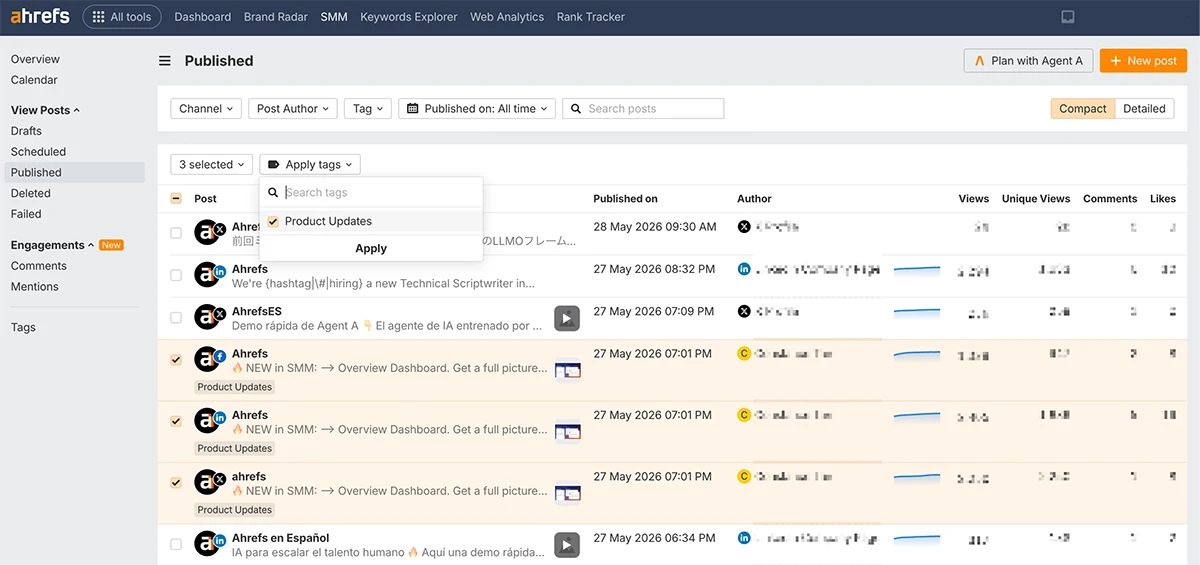1200x565 pixels.
Task: Open the hamburger menu beside Published
Action: tap(165, 61)
